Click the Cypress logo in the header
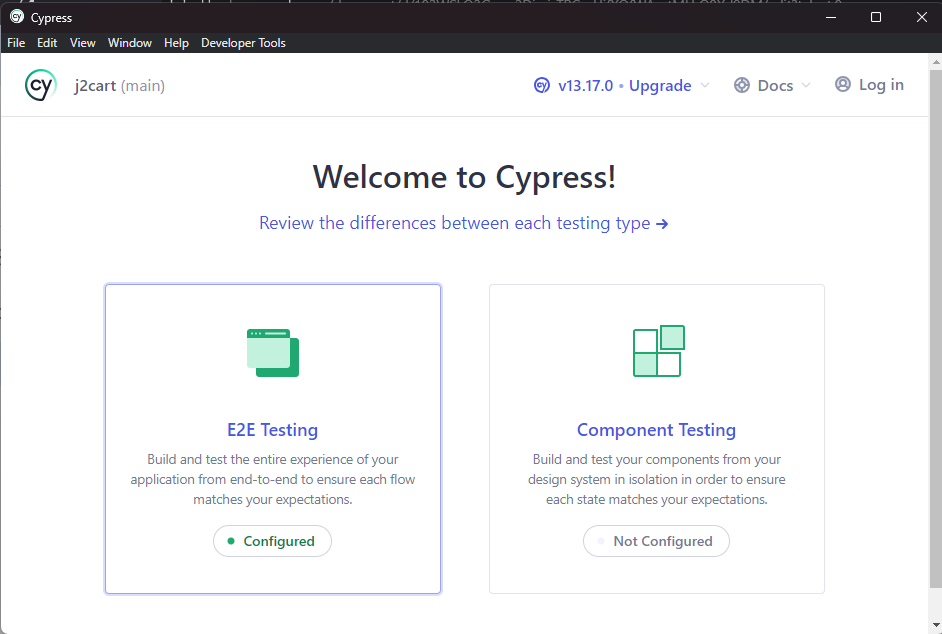Image resolution: width=942 pixels, height=634 pixels. 41,85
